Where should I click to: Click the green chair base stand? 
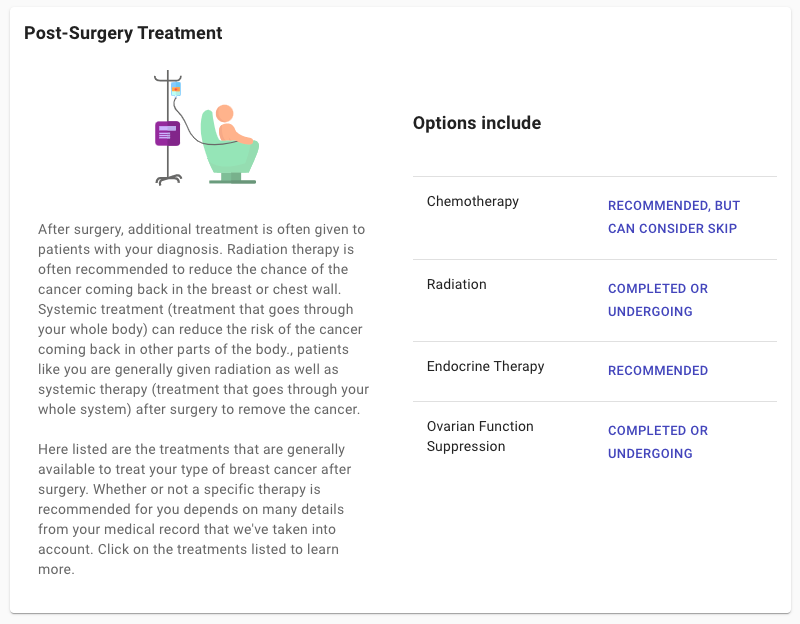pyautogui.click(x=232, y=179)
